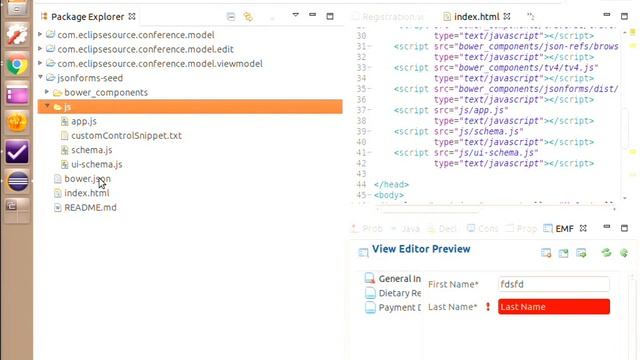Fold the script block at line 37
The image size is (640, 360).
coord(370,110)
